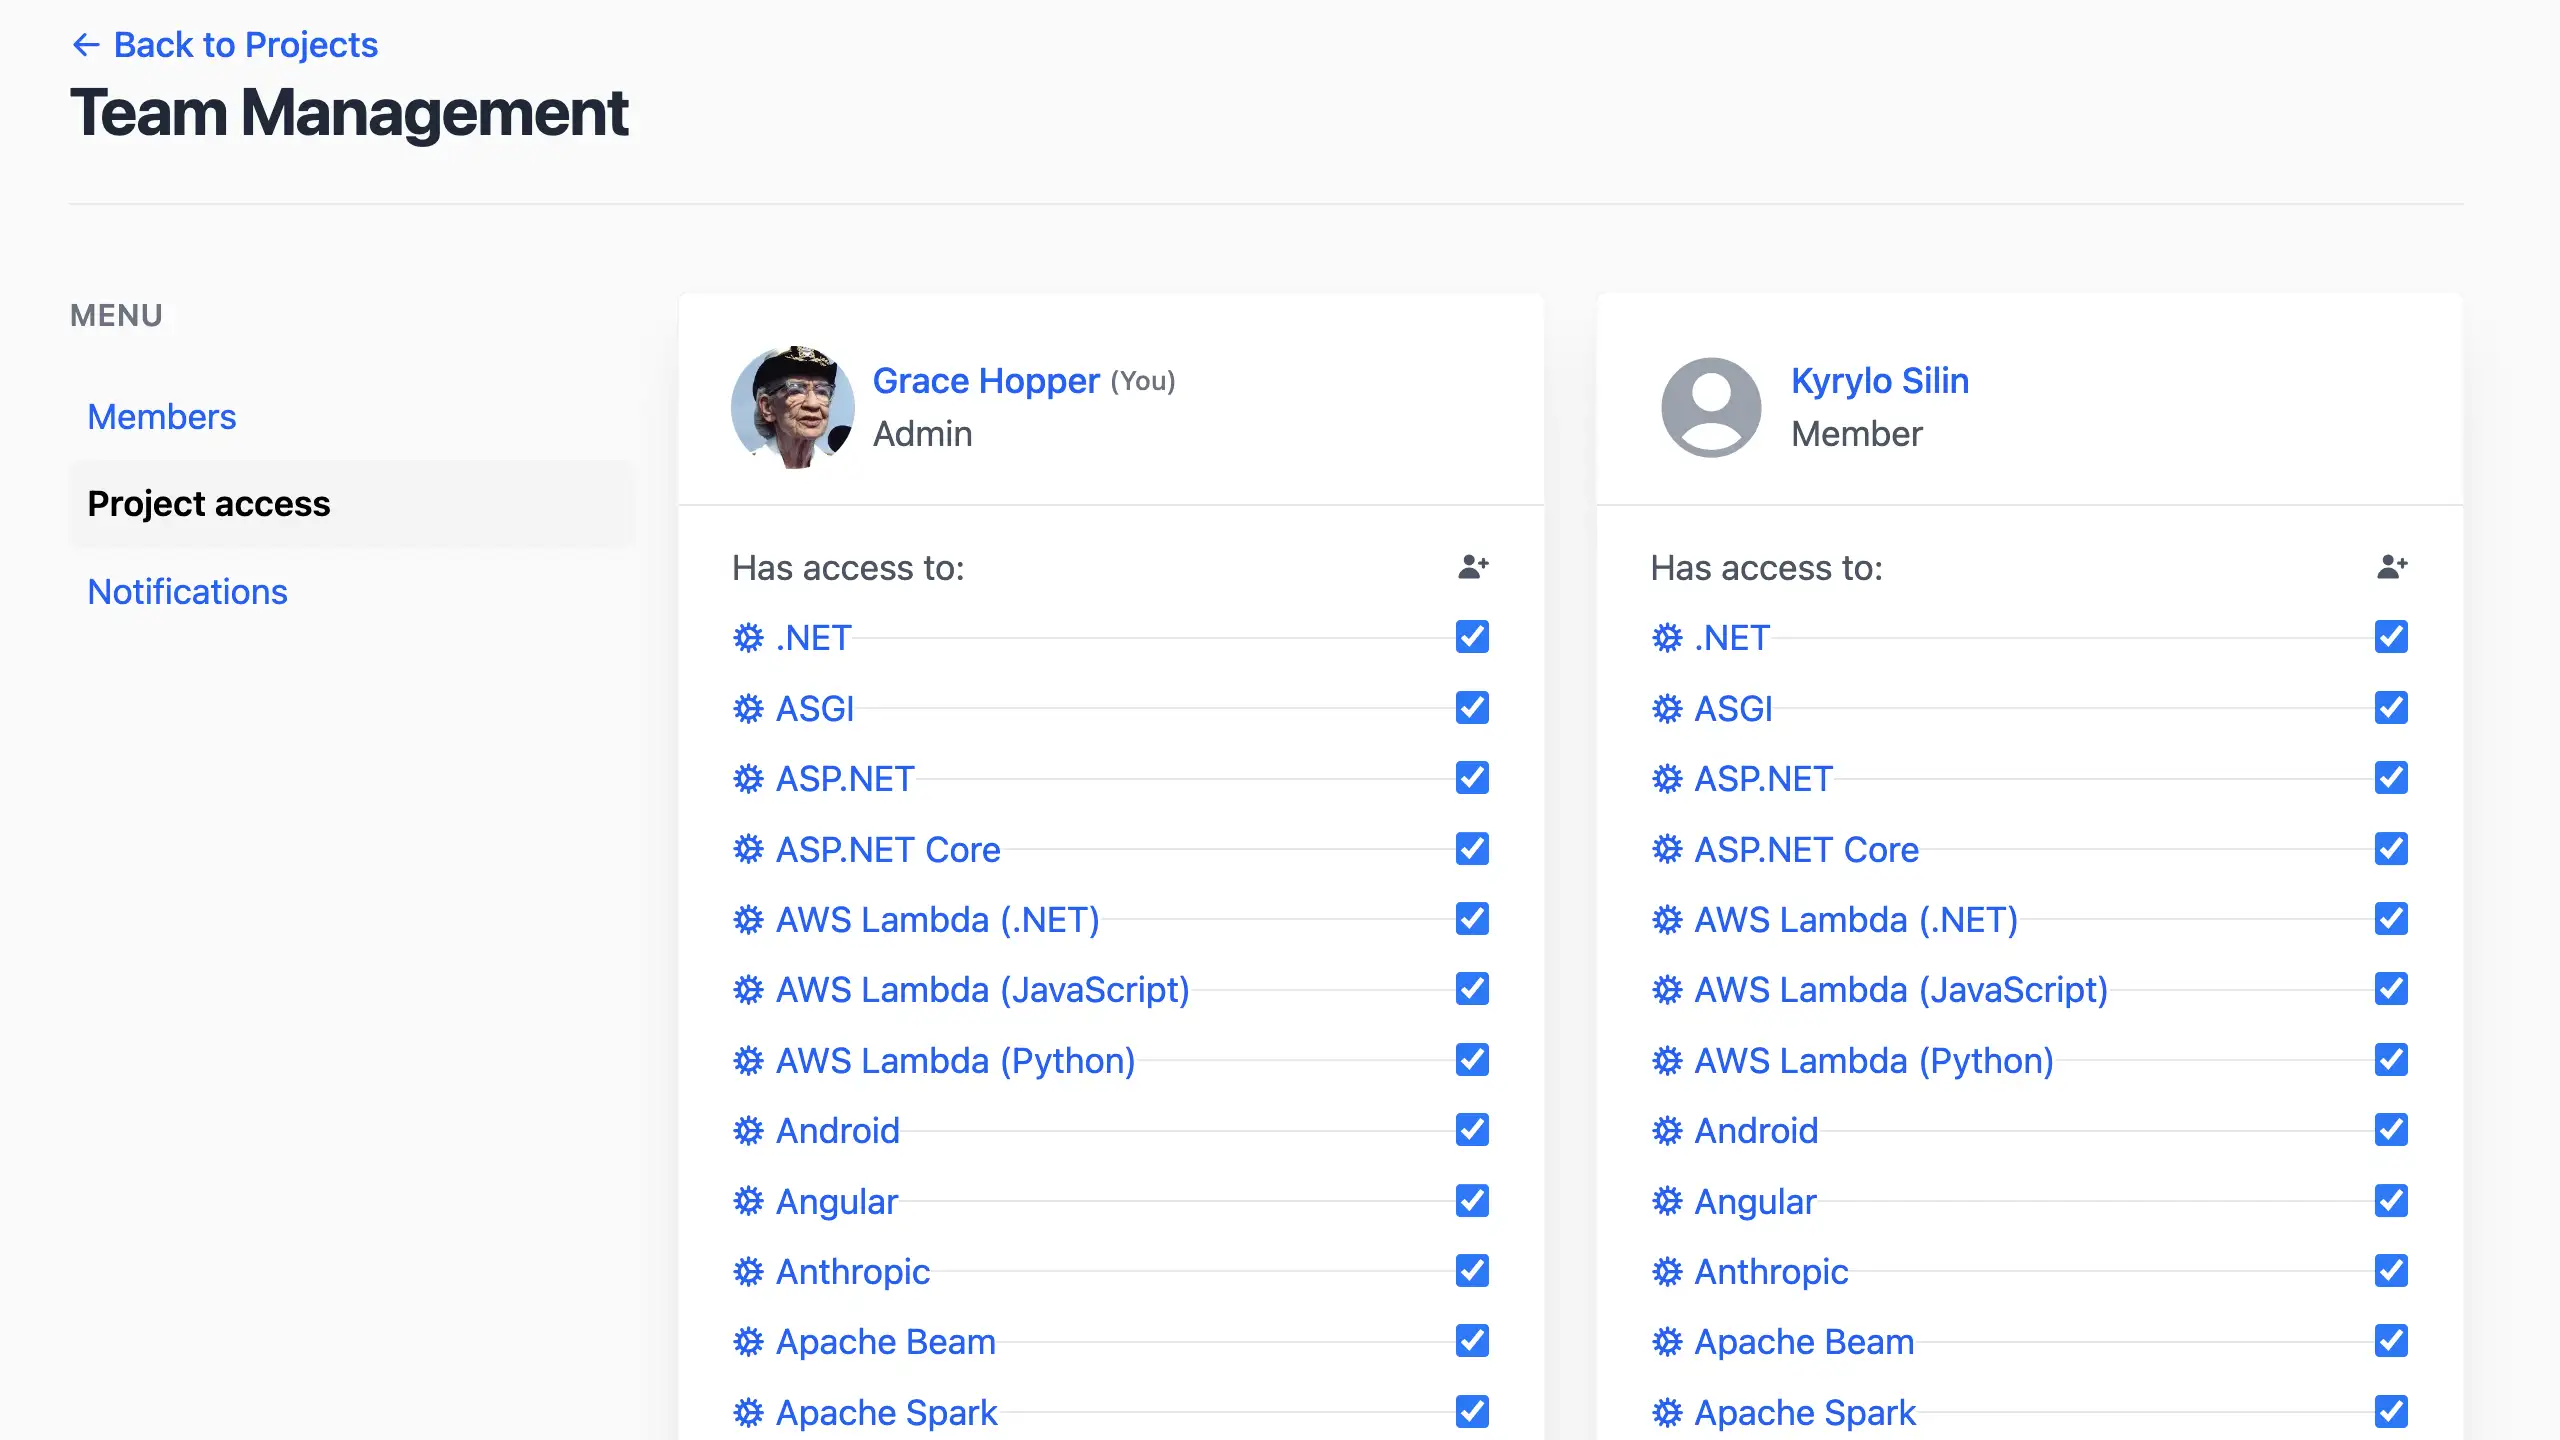Image resolution: width=2560 pixels, height=1440 pixels.
Task: Click Grace Hopper's avatar photo
Action: coord(793,407)
